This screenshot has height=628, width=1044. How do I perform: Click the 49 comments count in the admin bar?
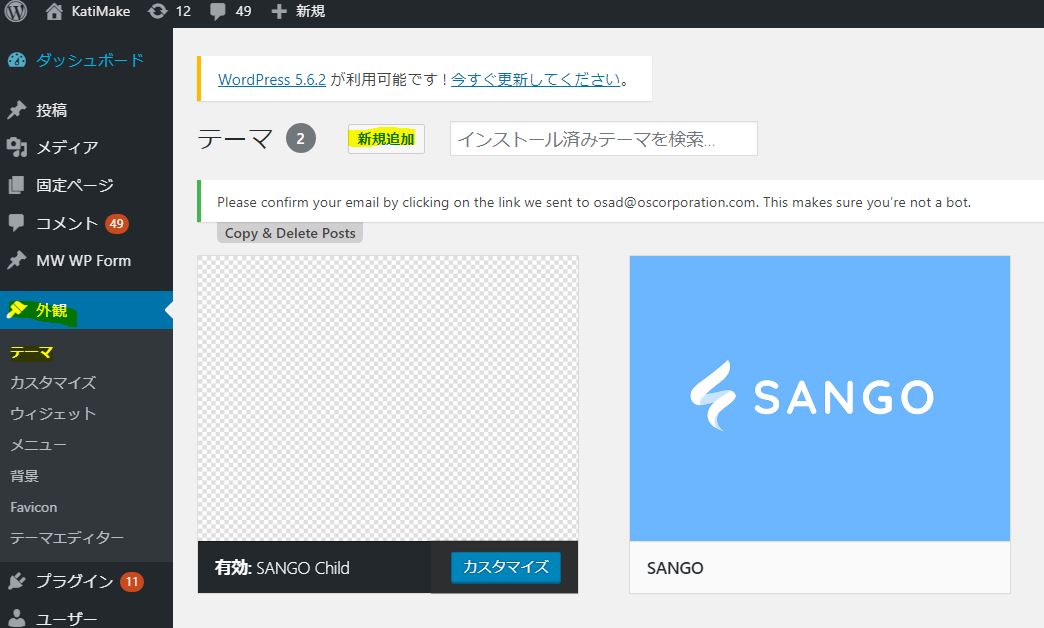click(x=244, y=11)
